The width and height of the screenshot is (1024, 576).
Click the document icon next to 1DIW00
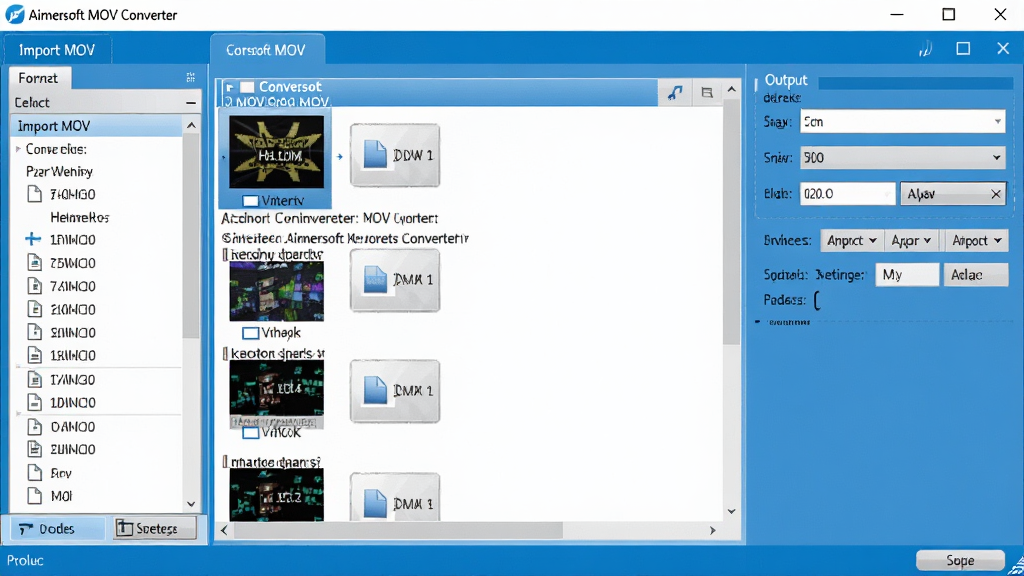point(35,402)
